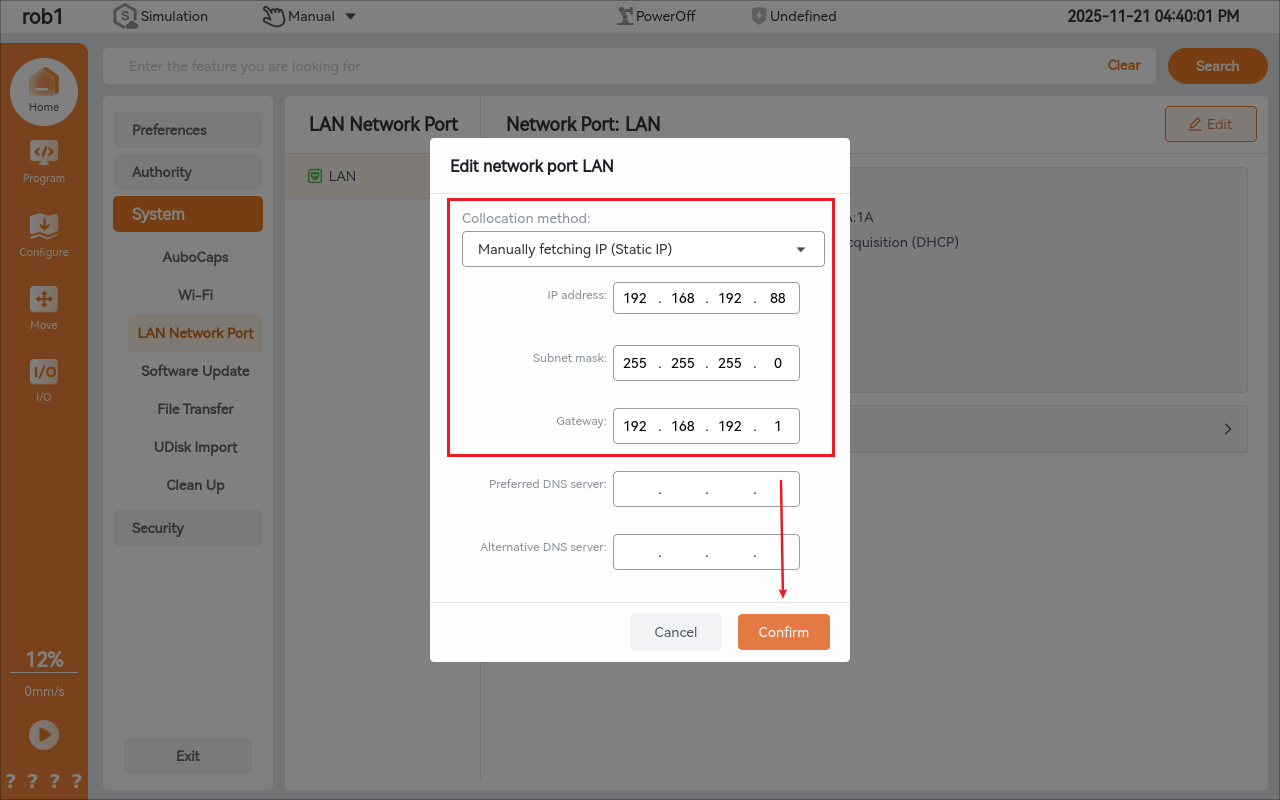Expand the chevron row on right panel
This screenshot has height=800, width=1280.
pos(1227,429)
